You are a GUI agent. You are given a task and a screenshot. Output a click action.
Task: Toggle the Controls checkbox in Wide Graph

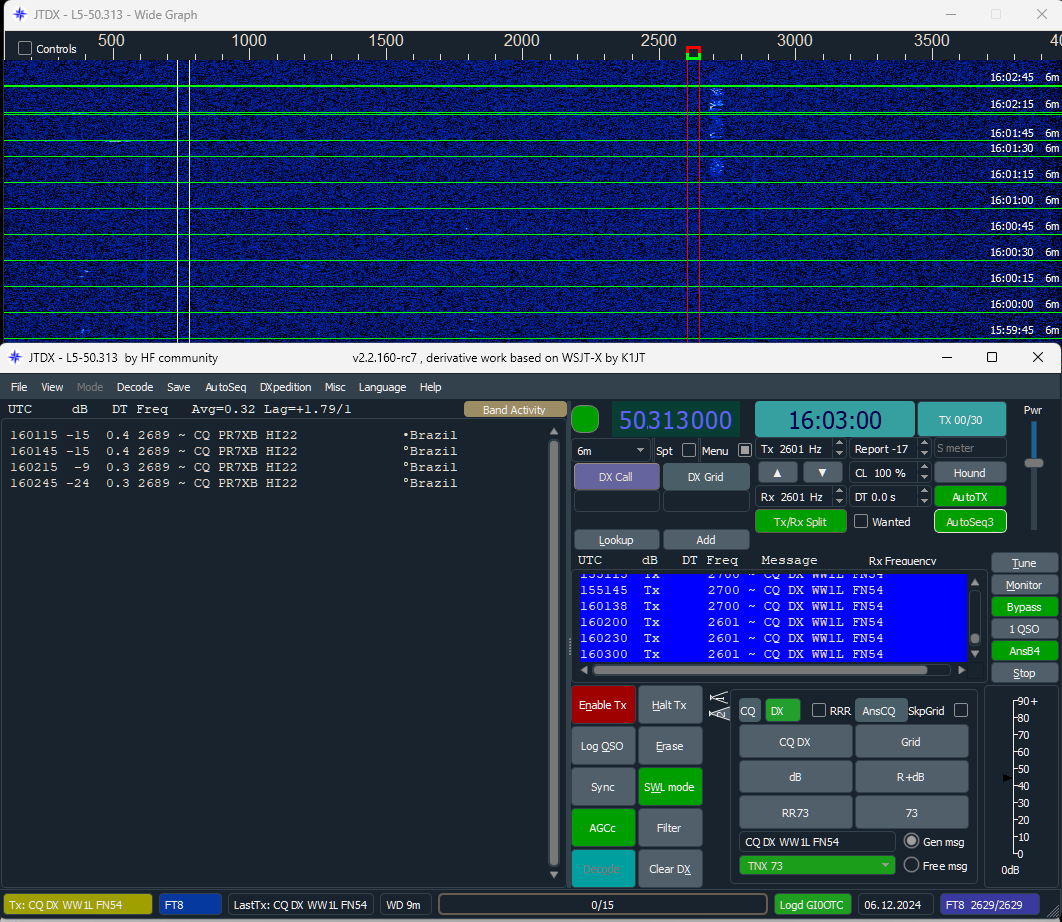(25, 48)
